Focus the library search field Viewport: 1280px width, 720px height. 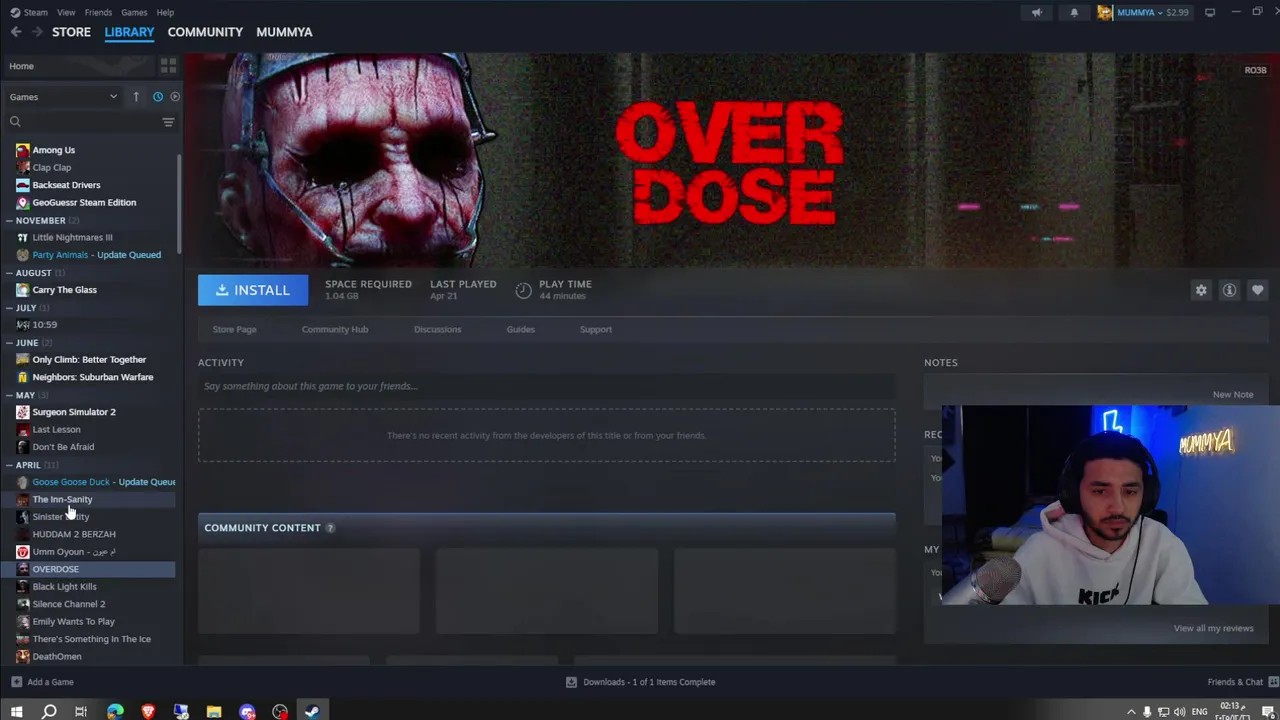[x=90, y=122]
